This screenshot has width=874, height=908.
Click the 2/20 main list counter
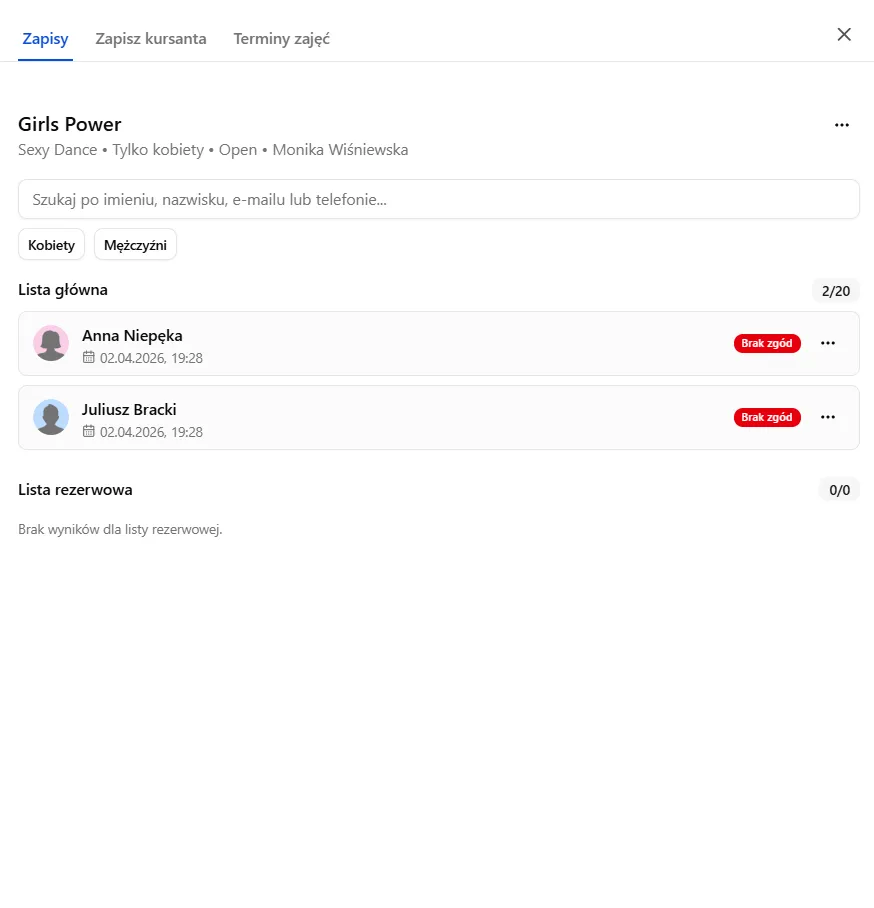pyautogui.click(x=836, y=291)
